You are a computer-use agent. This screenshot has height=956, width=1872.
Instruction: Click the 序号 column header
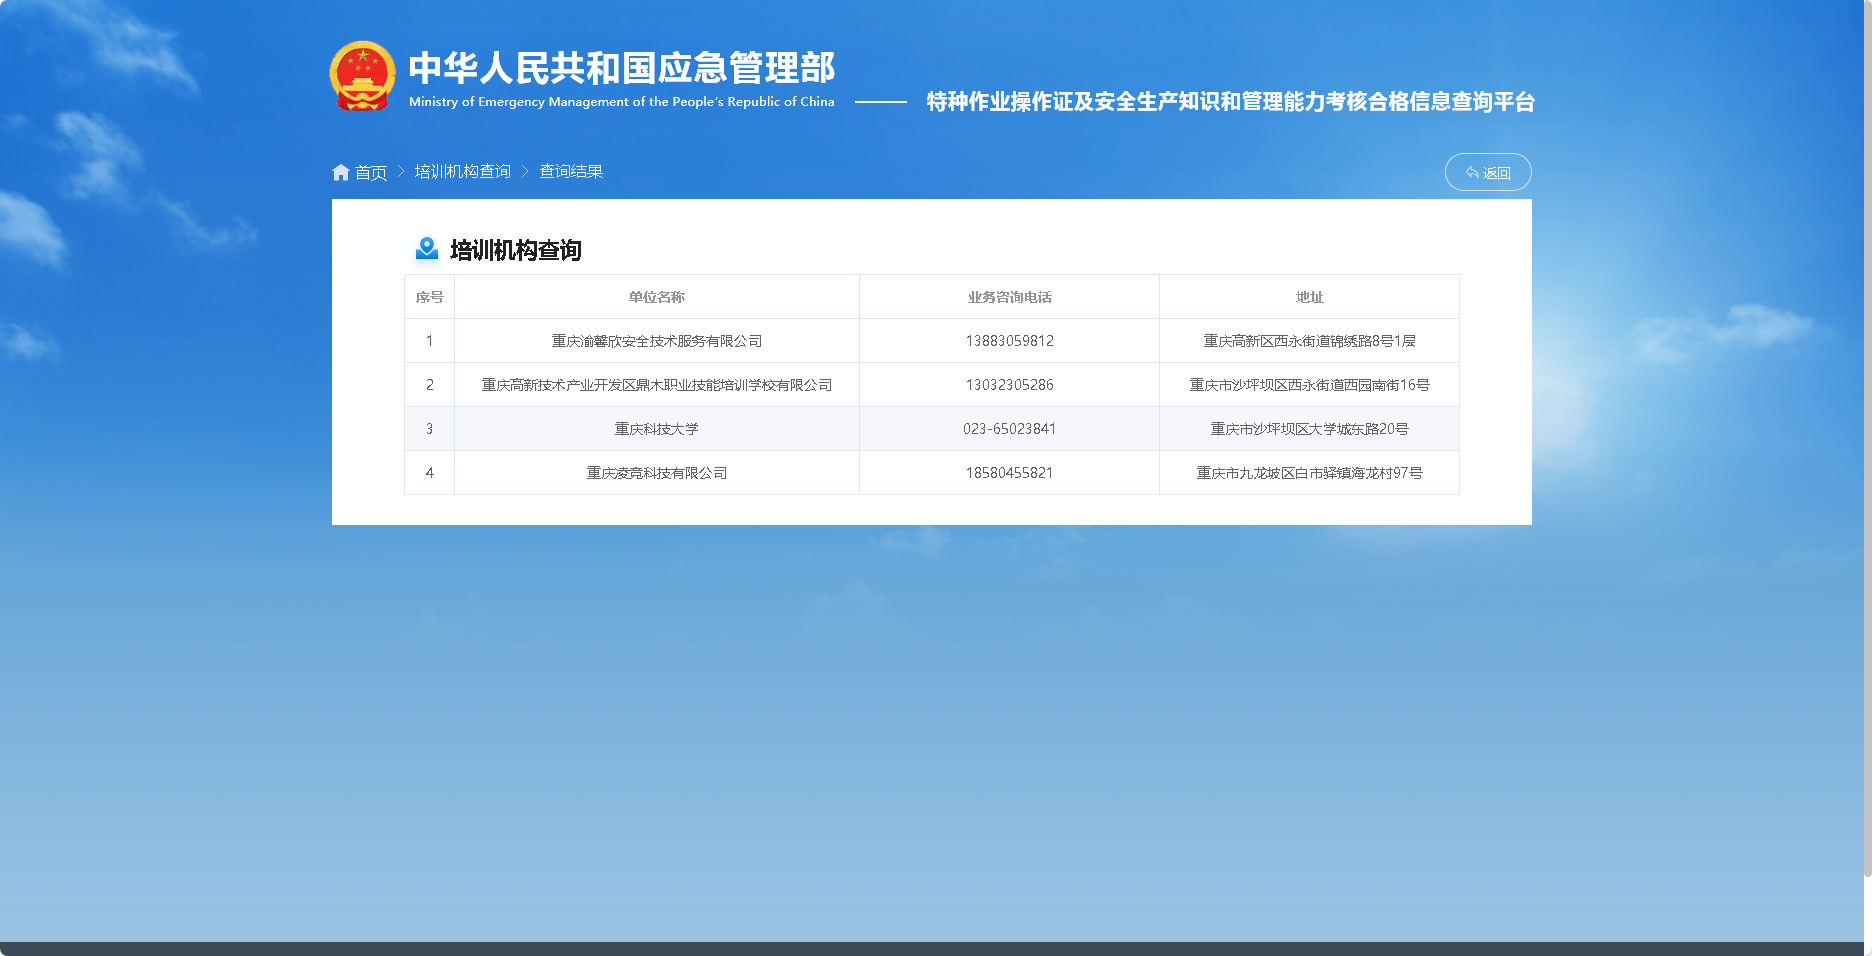tap(429, 297)
